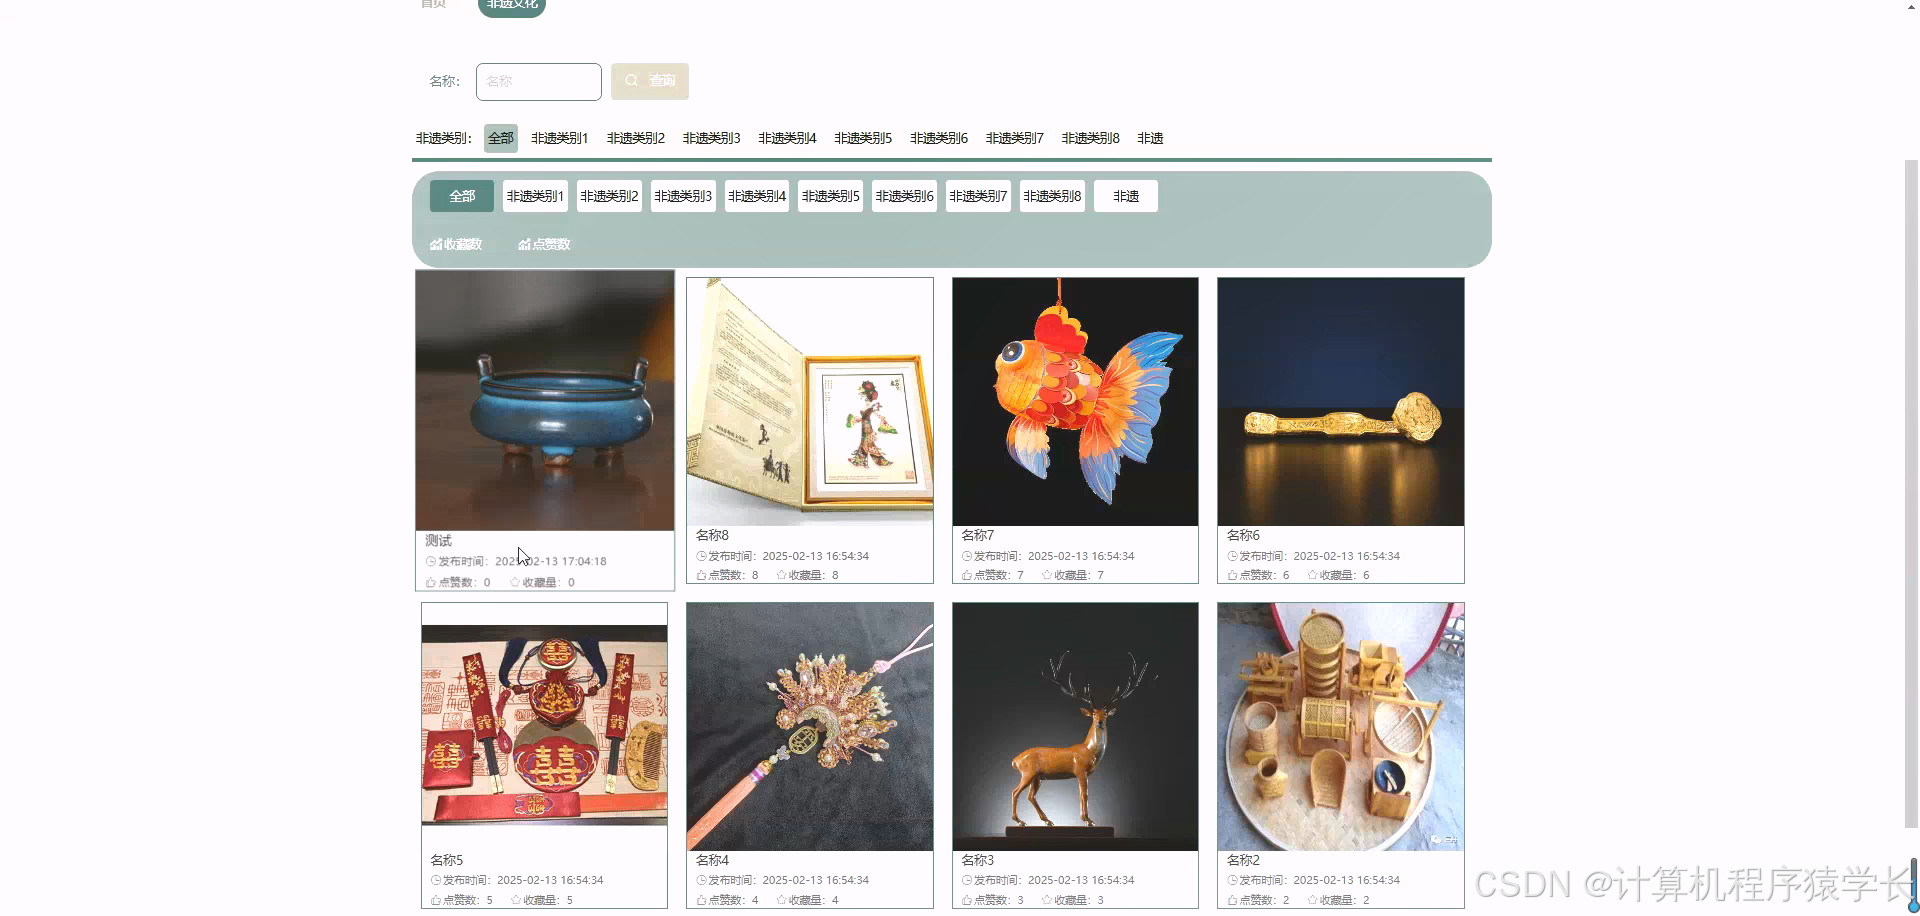Click white 非遗类别6 button in green panel
Image resolution: width=1920 pixels, height=916 pixels.
(904, 196)
